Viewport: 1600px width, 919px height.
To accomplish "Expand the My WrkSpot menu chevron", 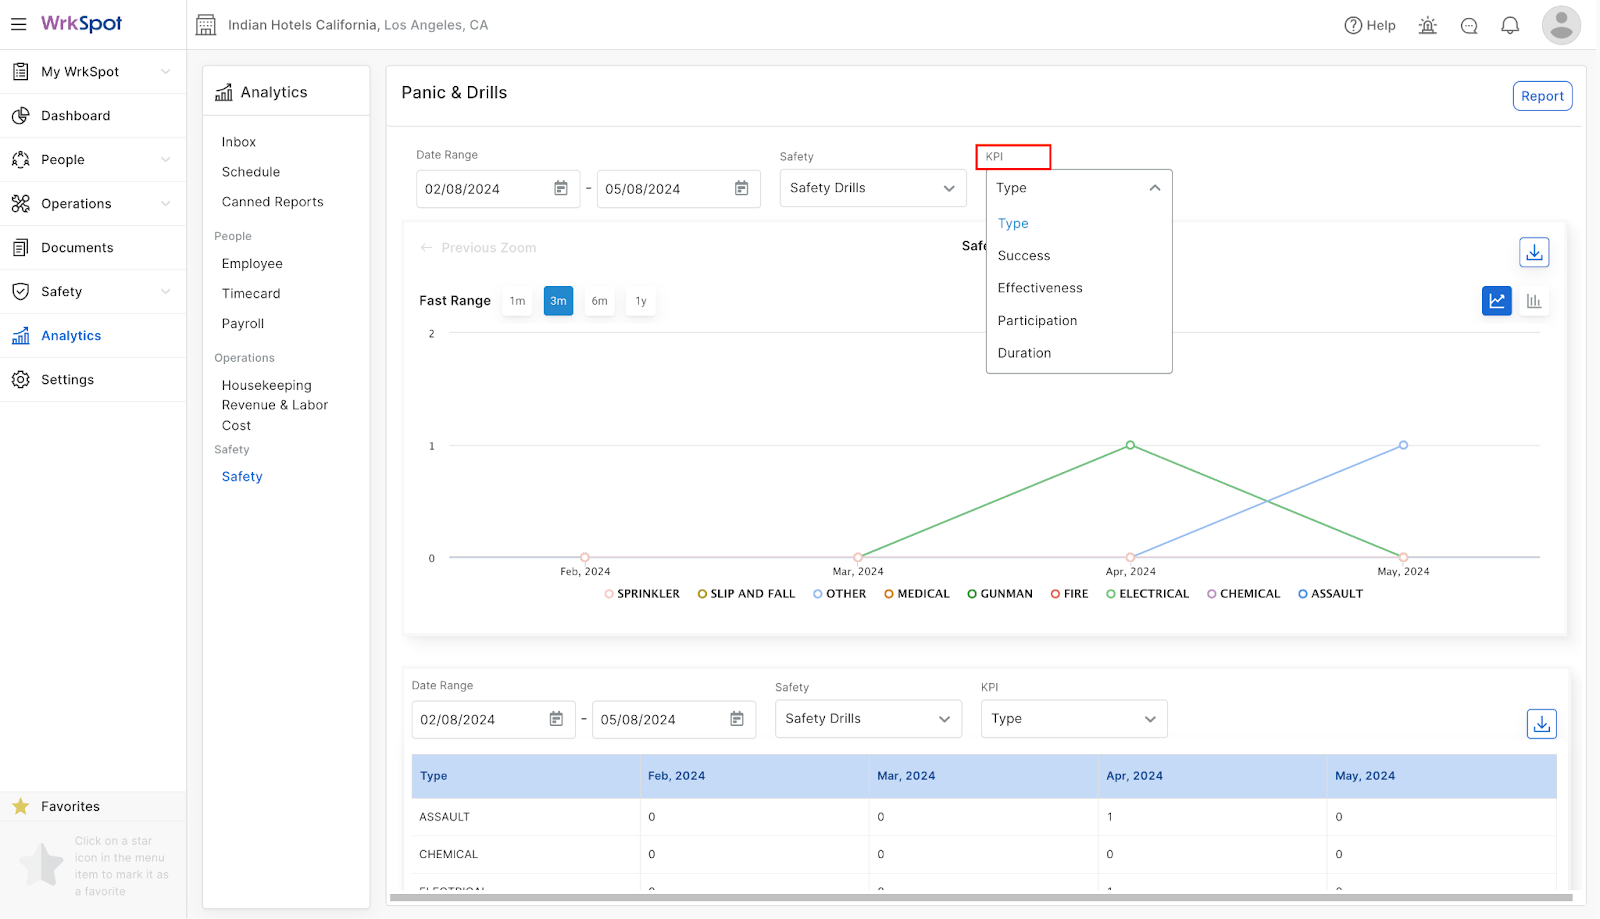I will (x=166, y=71).
